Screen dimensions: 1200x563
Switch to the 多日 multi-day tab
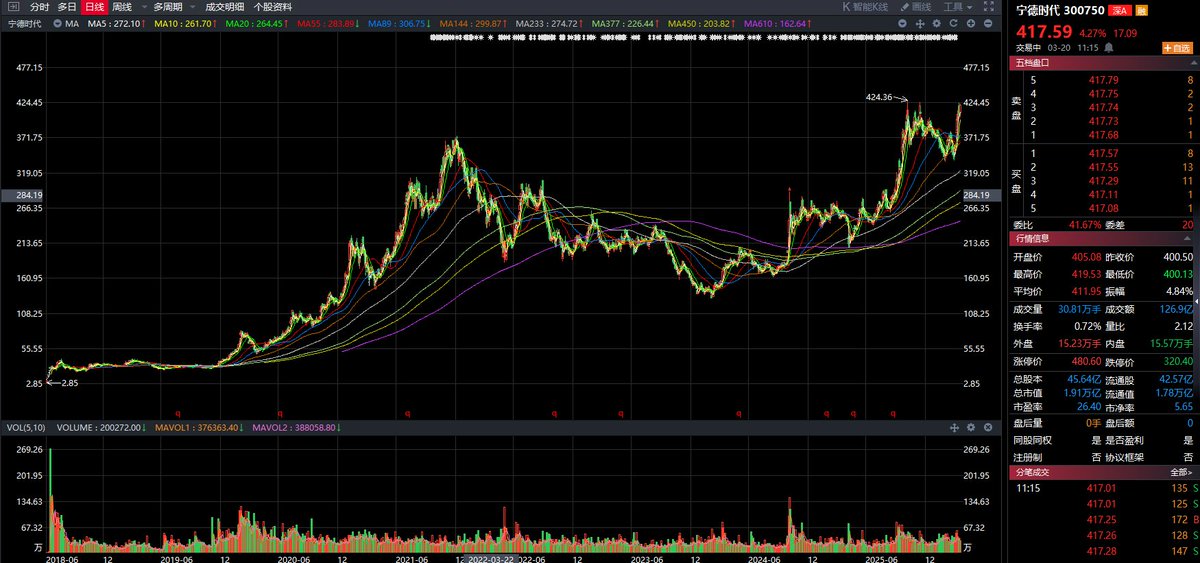coord(67,6)
